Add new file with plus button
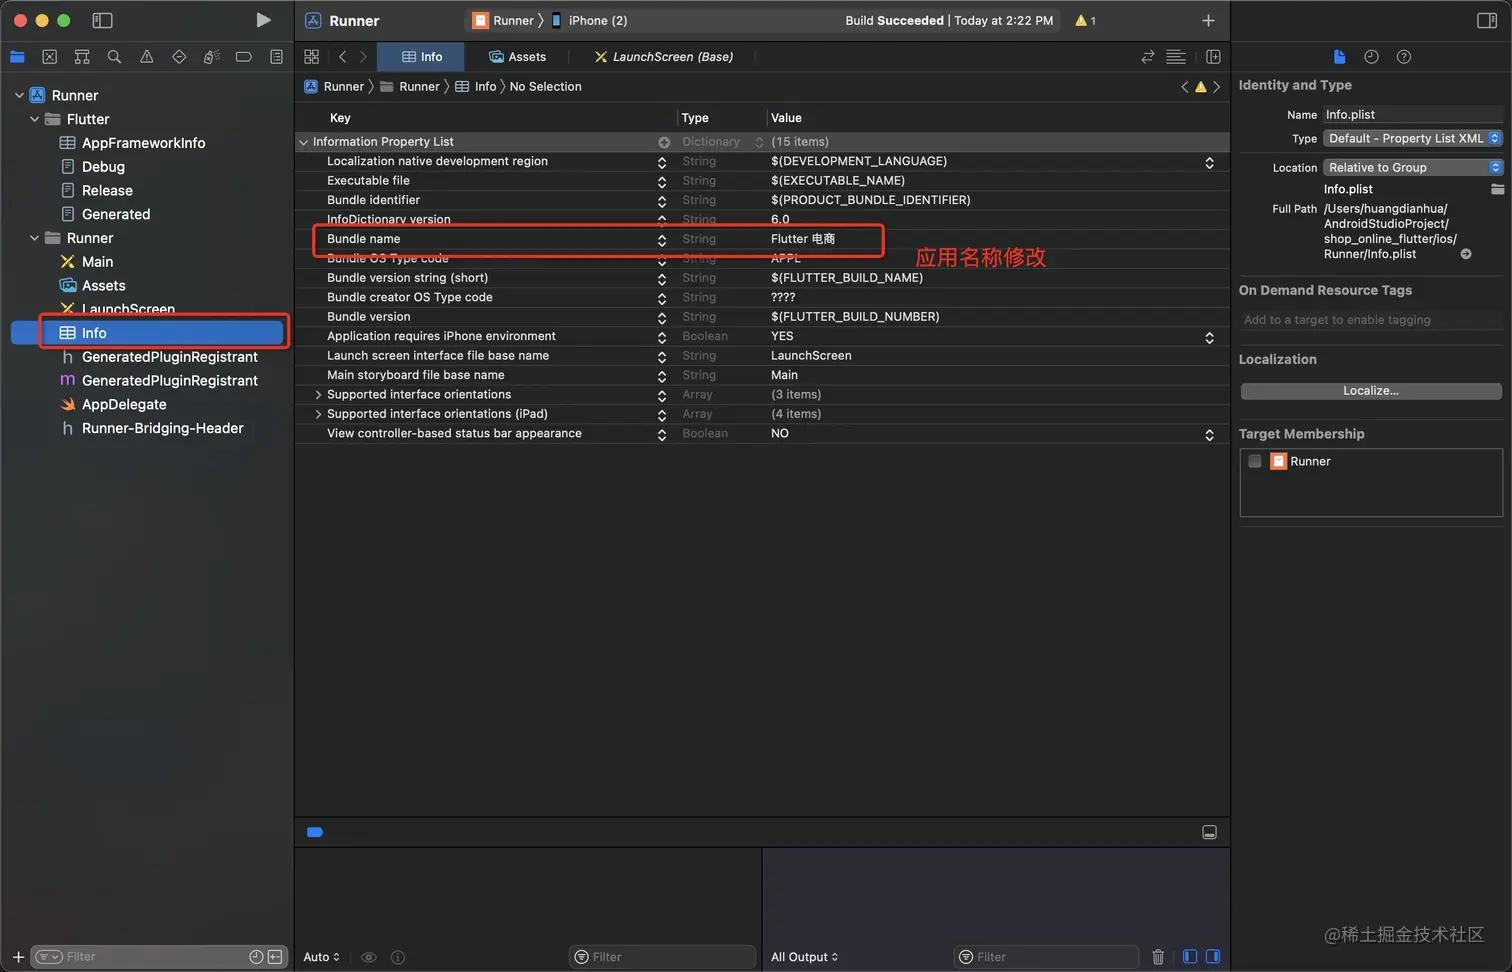The height and width of the screenshot is (972, 1512). pos(18,957)
